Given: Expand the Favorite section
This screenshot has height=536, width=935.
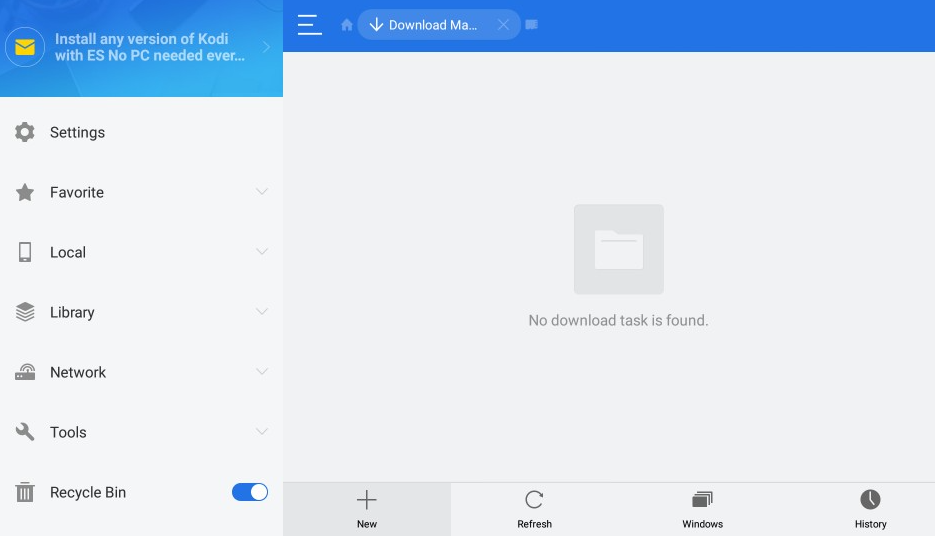Looking at the screenshot, I should click(x=262, y=192).
